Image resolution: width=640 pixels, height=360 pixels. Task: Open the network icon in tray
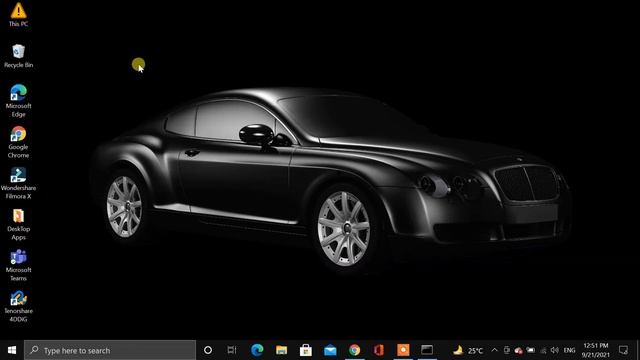click(543, 350)
